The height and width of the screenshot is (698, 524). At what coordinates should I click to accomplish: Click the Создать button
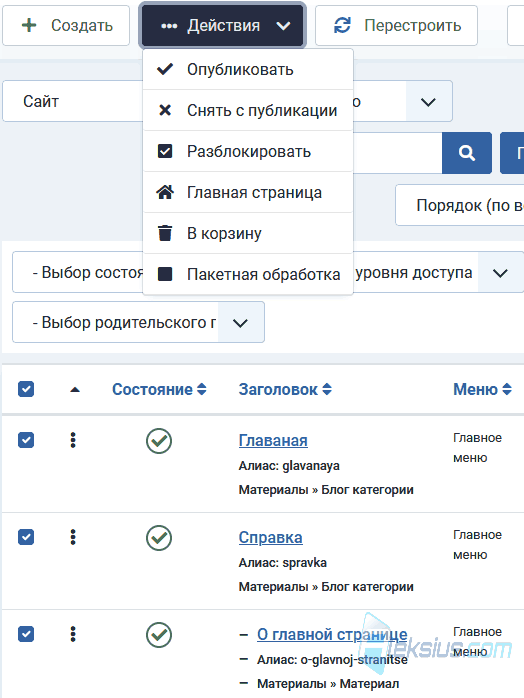coord(66,25)
